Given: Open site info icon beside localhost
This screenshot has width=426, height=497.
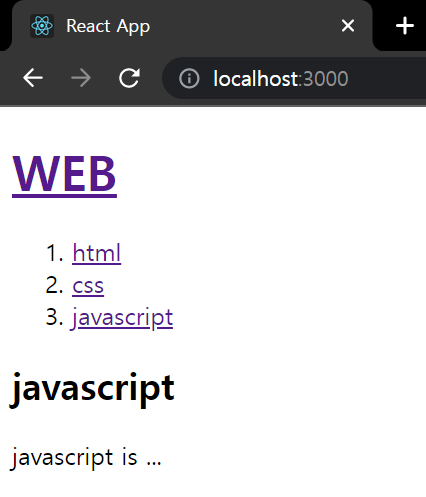Looking at the screenshot, I should point(189,79).
